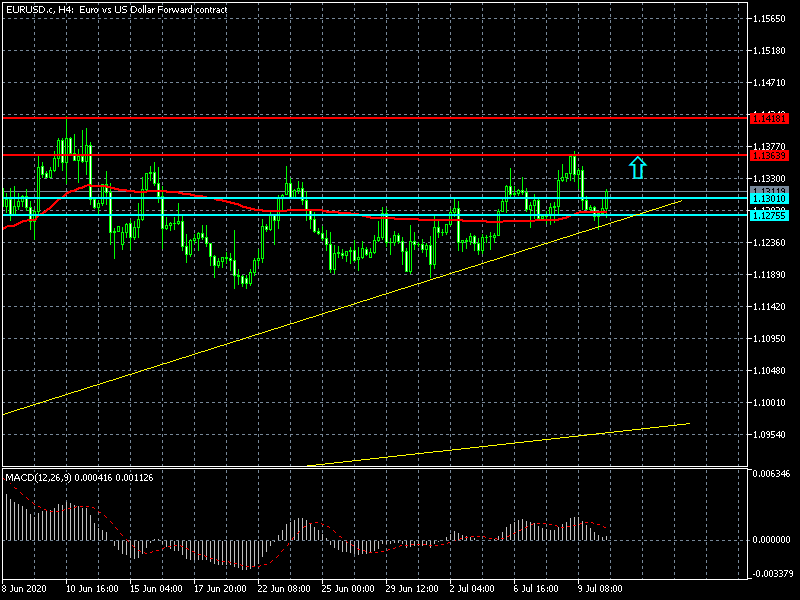Click the cyan 1.12755 price label
Viewport: 800px width, 600px height.
click(x=769, y=215)
